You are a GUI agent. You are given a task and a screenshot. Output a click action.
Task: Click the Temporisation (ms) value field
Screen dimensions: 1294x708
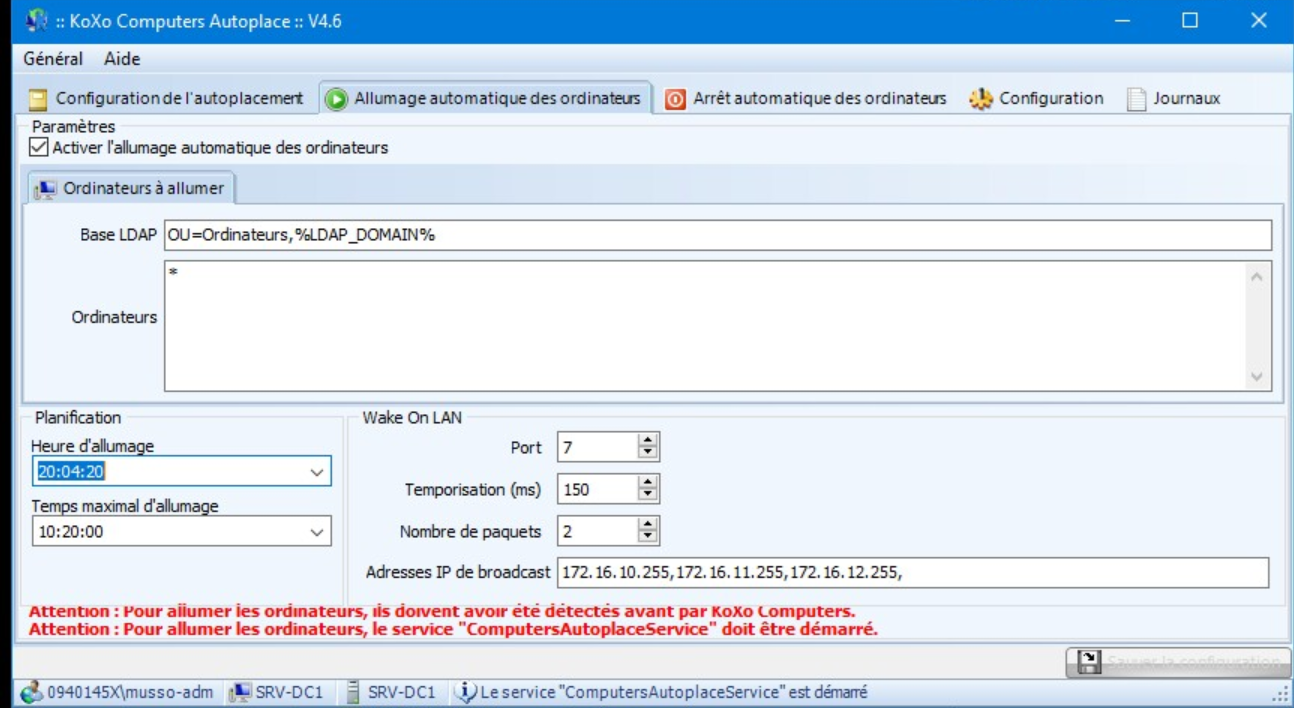click(x=598, y=490)
